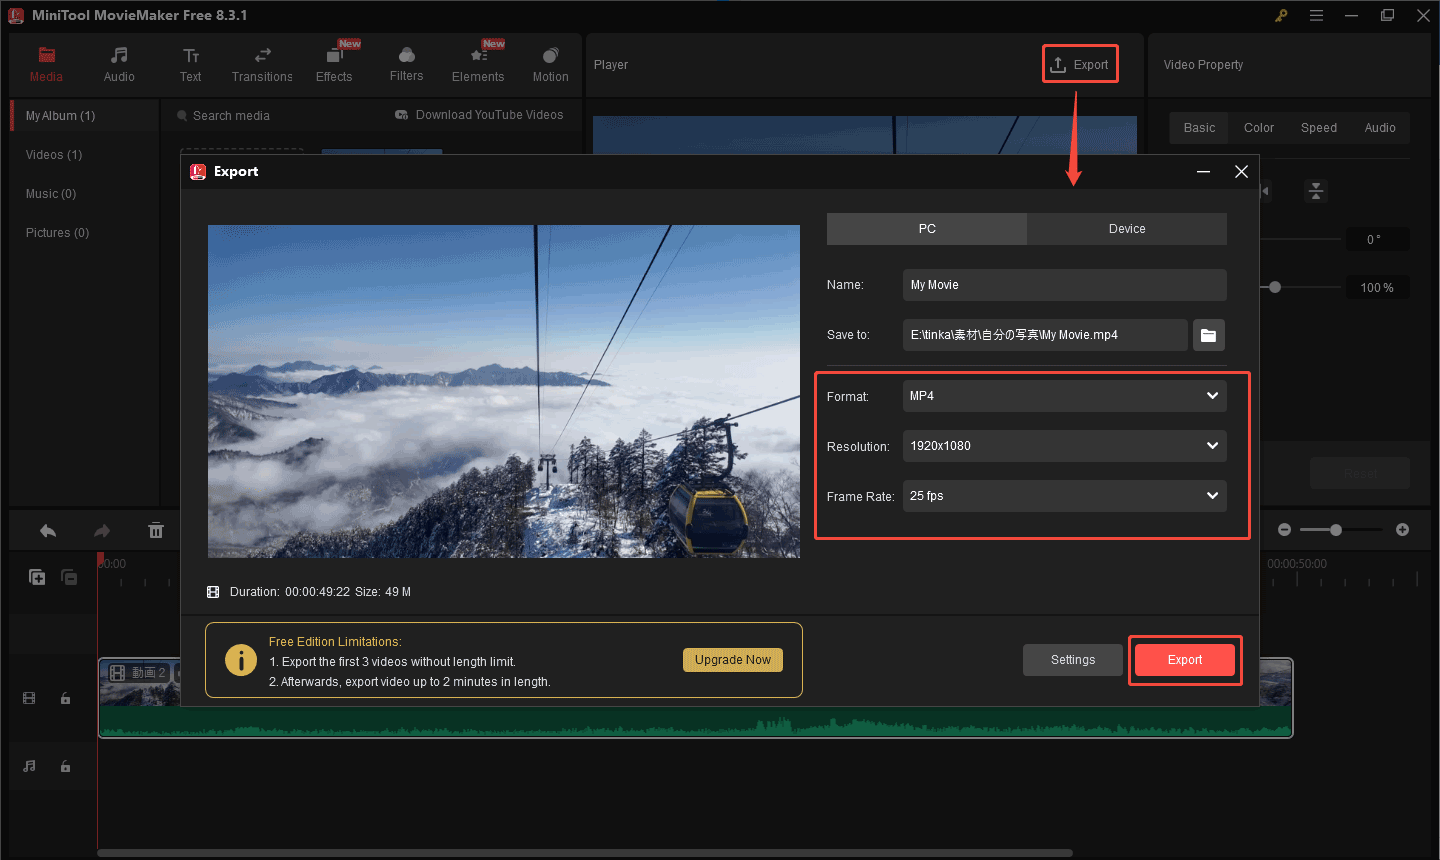The image size is (1440, 860).
Task: Select the Filters tool icon
Action: tap(406, 56)
